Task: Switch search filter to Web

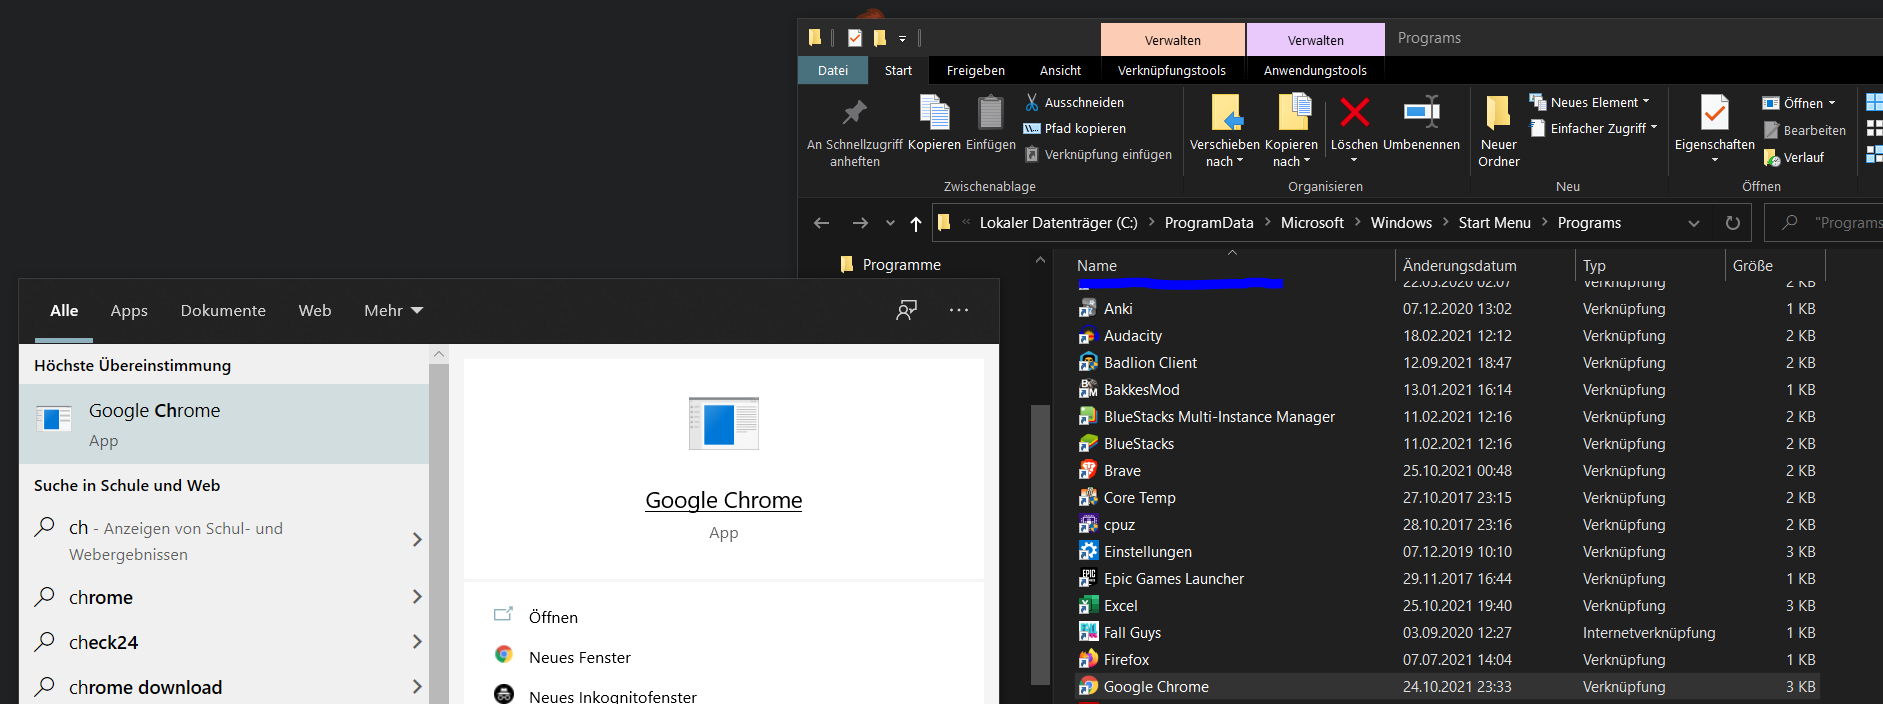Action: click(315, 311)
